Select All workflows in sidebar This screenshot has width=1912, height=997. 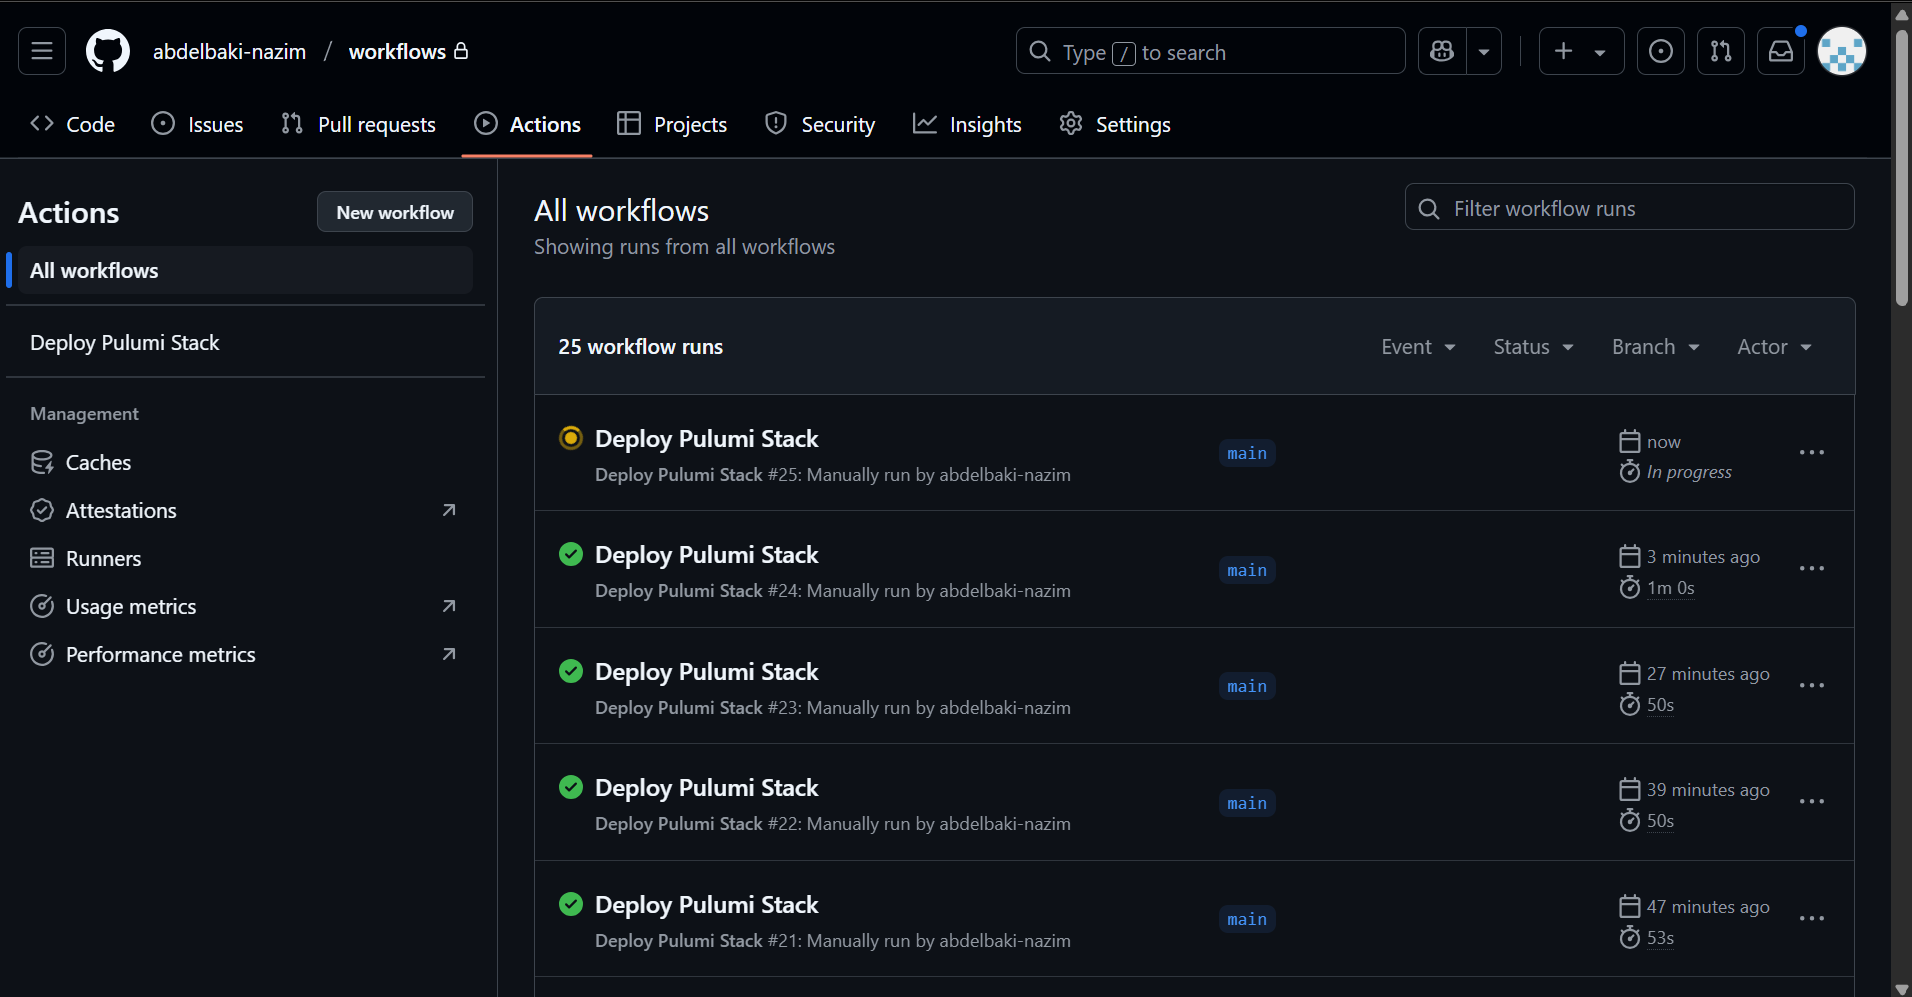[245, 270]
